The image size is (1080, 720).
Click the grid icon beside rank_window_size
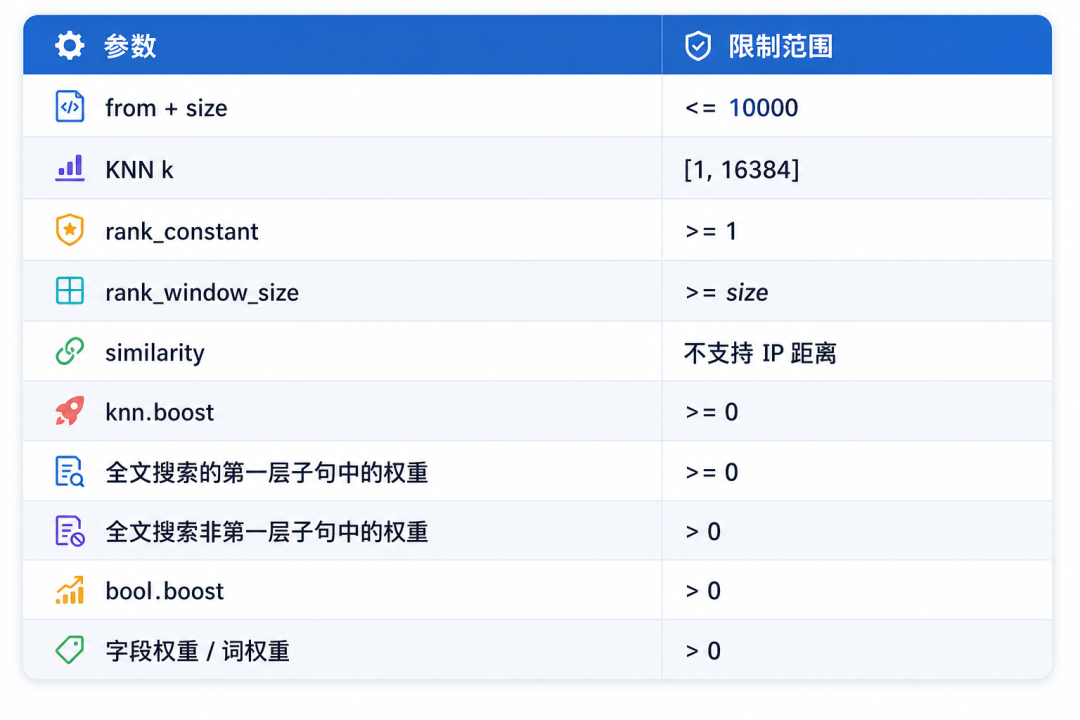[70, 291]
